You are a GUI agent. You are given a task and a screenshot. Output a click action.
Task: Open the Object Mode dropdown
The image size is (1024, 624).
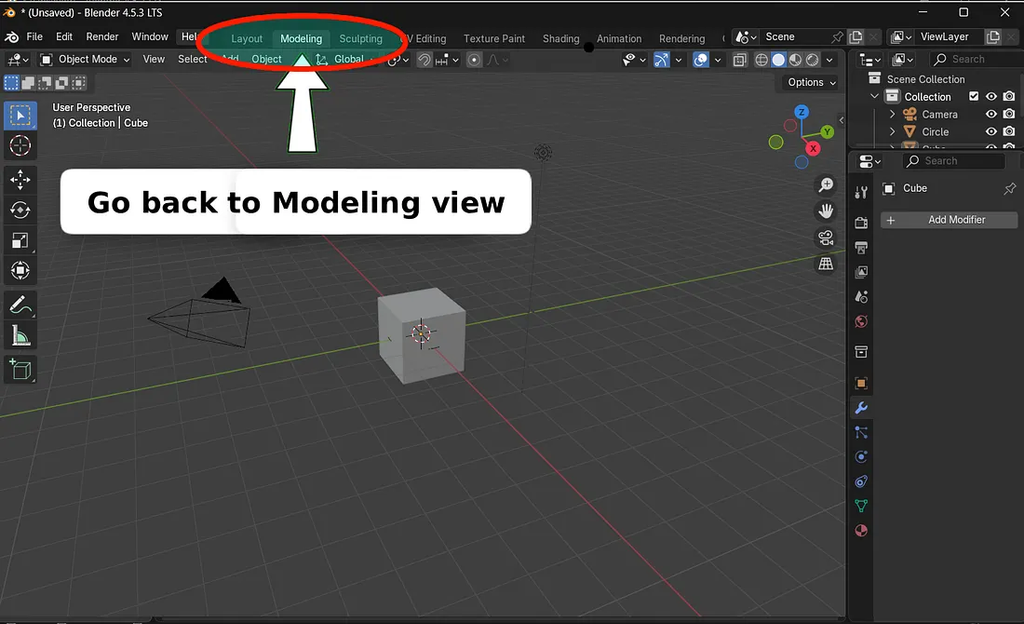click(85, 59)
